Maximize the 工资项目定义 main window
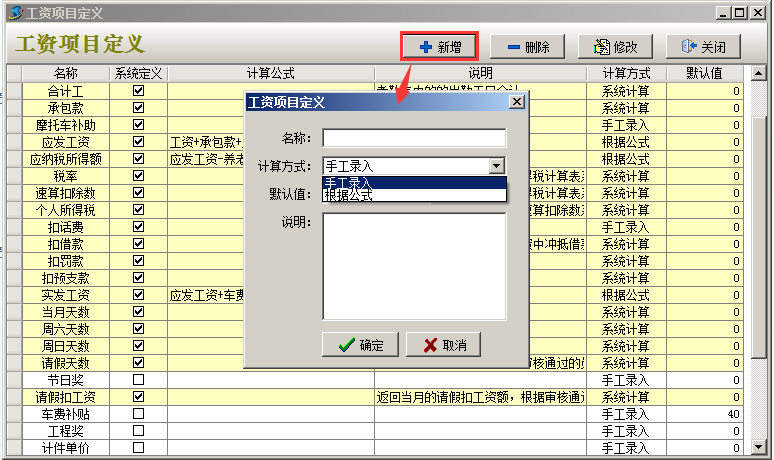This screenshot has width=774, height=460. 739,13
